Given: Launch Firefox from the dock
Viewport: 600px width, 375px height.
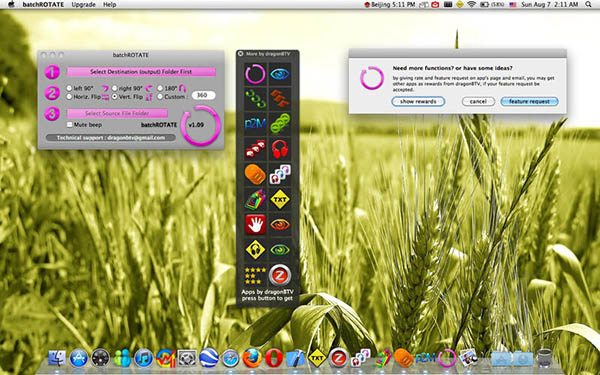Looking at the screenshot, I should pyautogui.click(x=252, y=359).
